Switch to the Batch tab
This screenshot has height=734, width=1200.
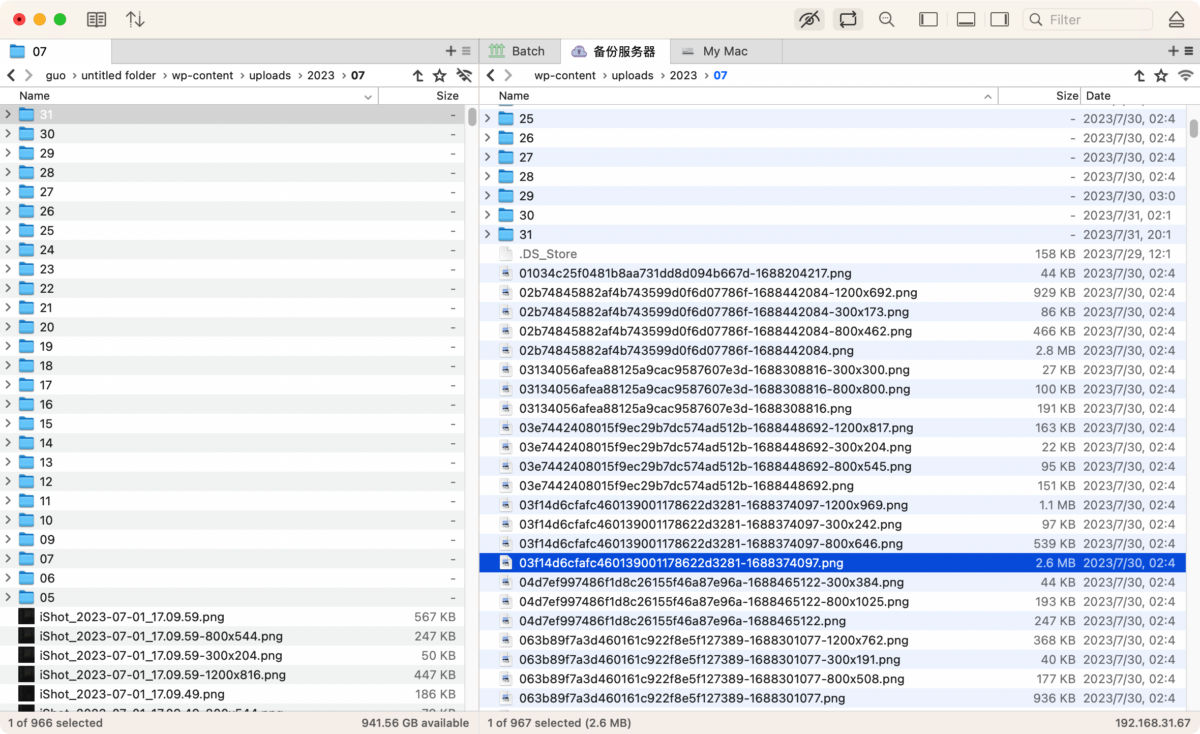pos(519,51)
